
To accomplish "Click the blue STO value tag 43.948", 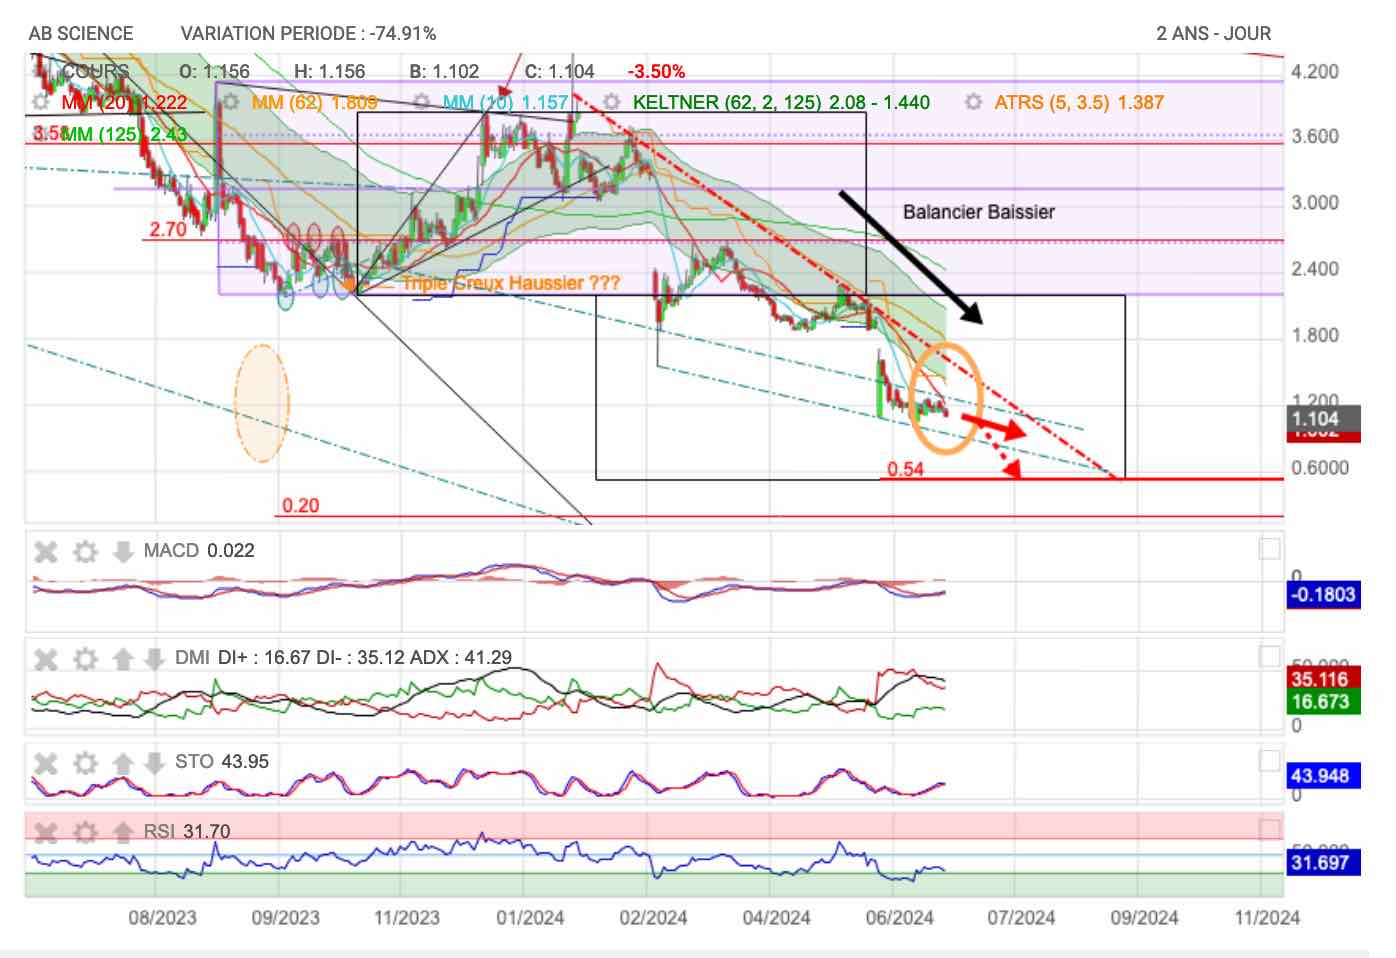I will 1322,775.
